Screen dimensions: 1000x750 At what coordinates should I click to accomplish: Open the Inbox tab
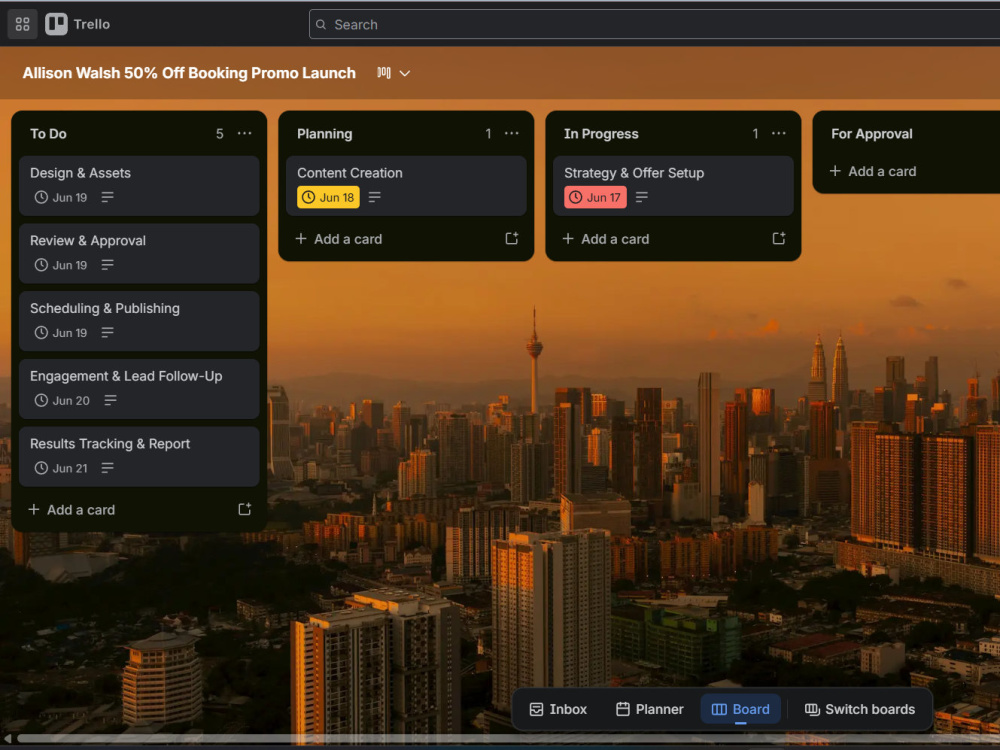pos(558,709)
